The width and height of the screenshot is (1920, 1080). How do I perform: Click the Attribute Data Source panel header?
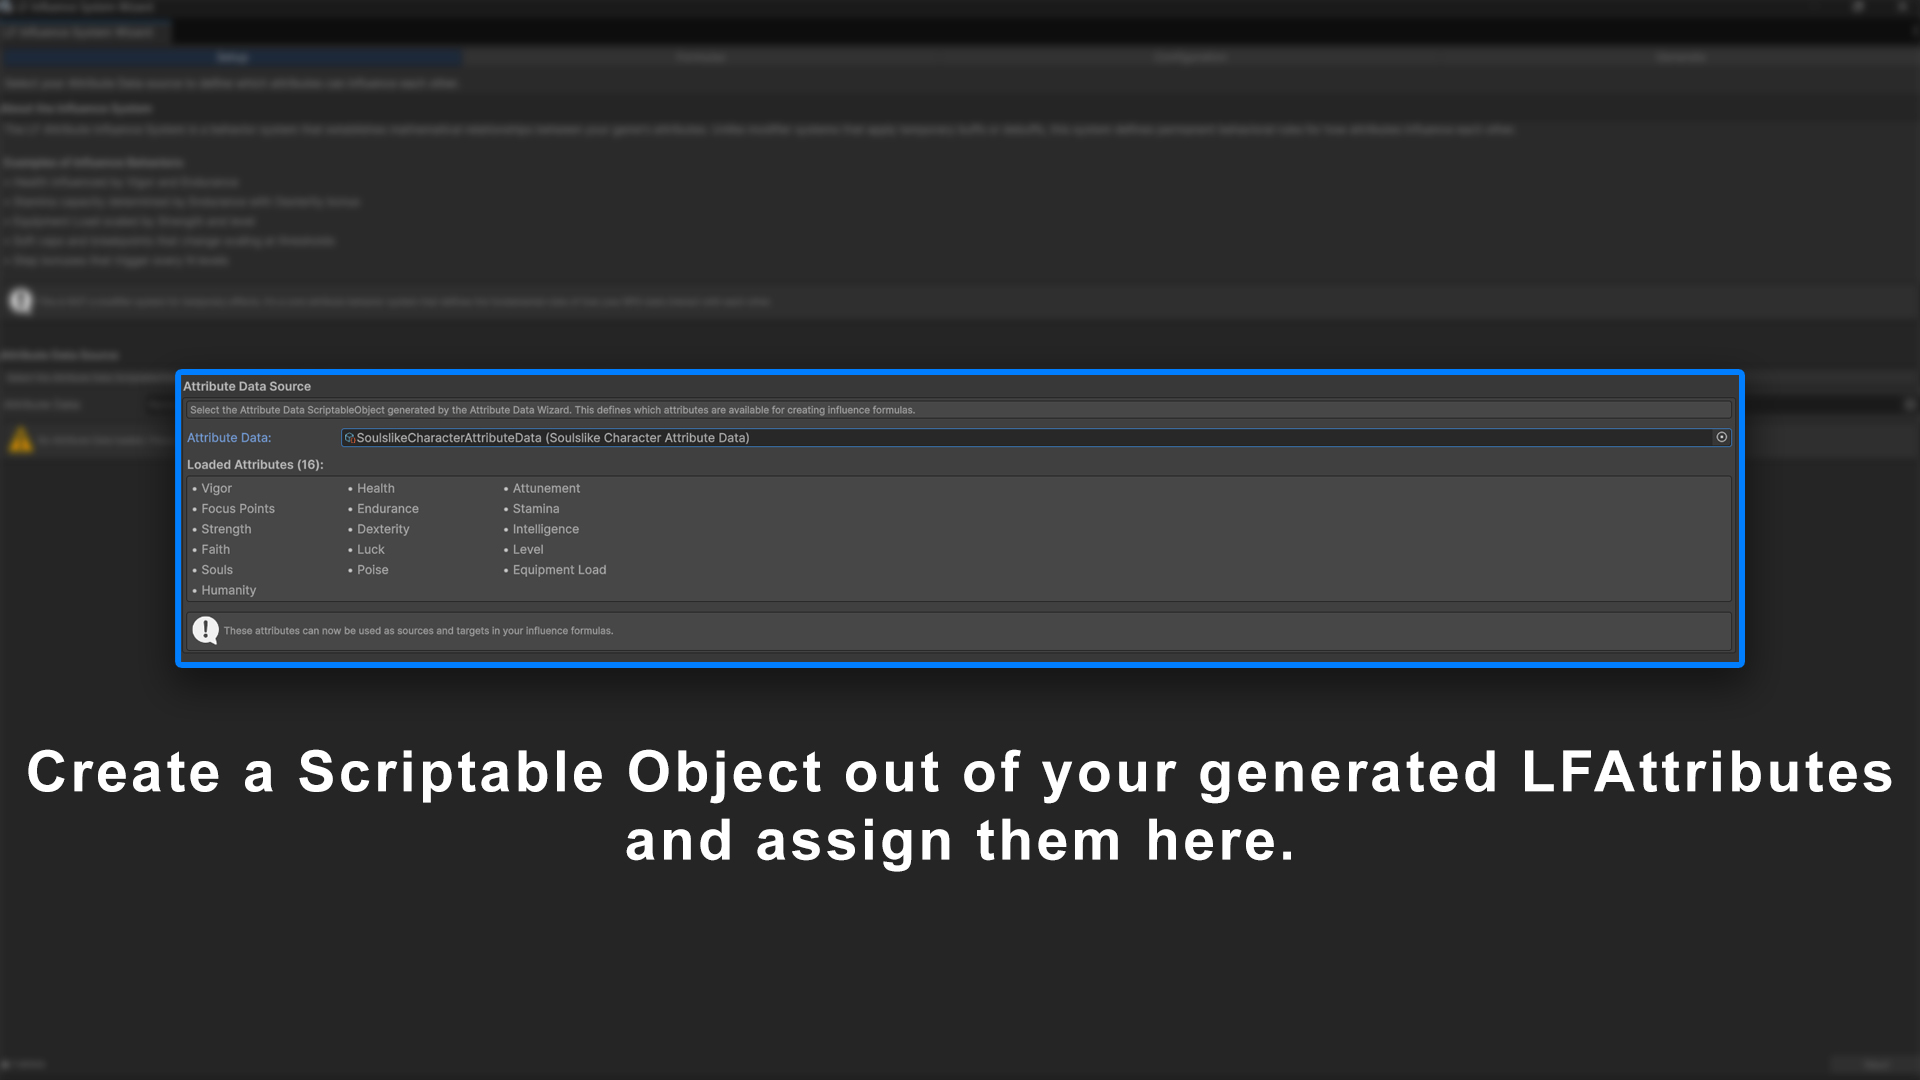[247, 386]
